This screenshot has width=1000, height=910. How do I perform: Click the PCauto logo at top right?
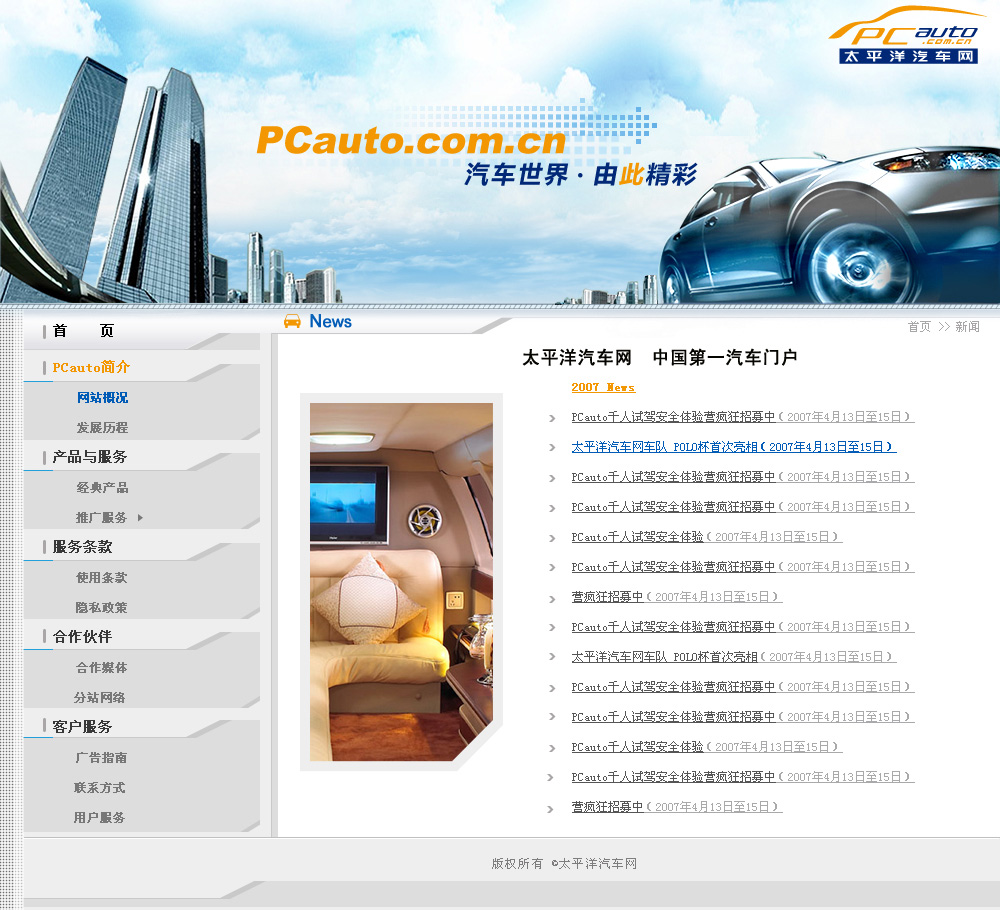click(908, 36)
